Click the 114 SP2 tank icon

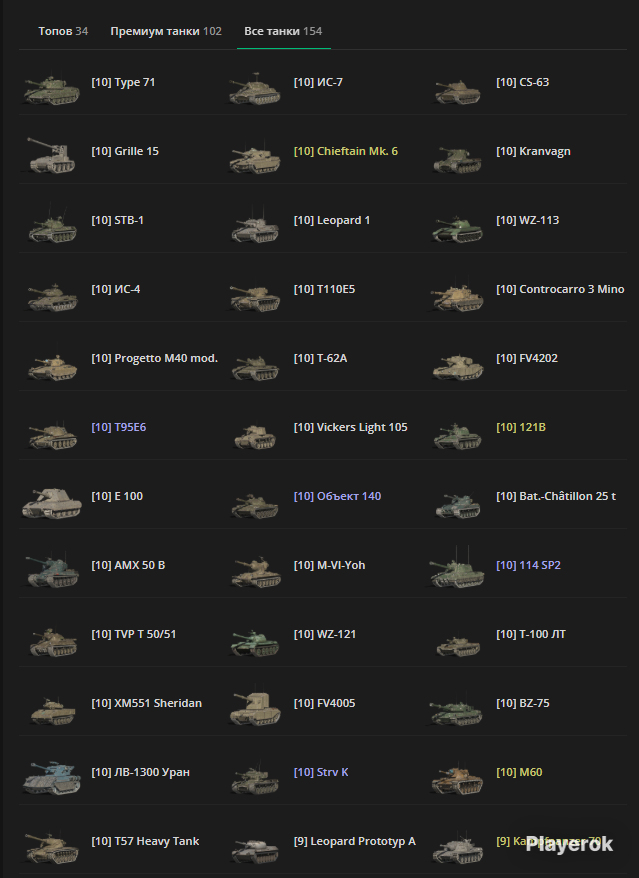pyautogui.click(x=458, y=568)
